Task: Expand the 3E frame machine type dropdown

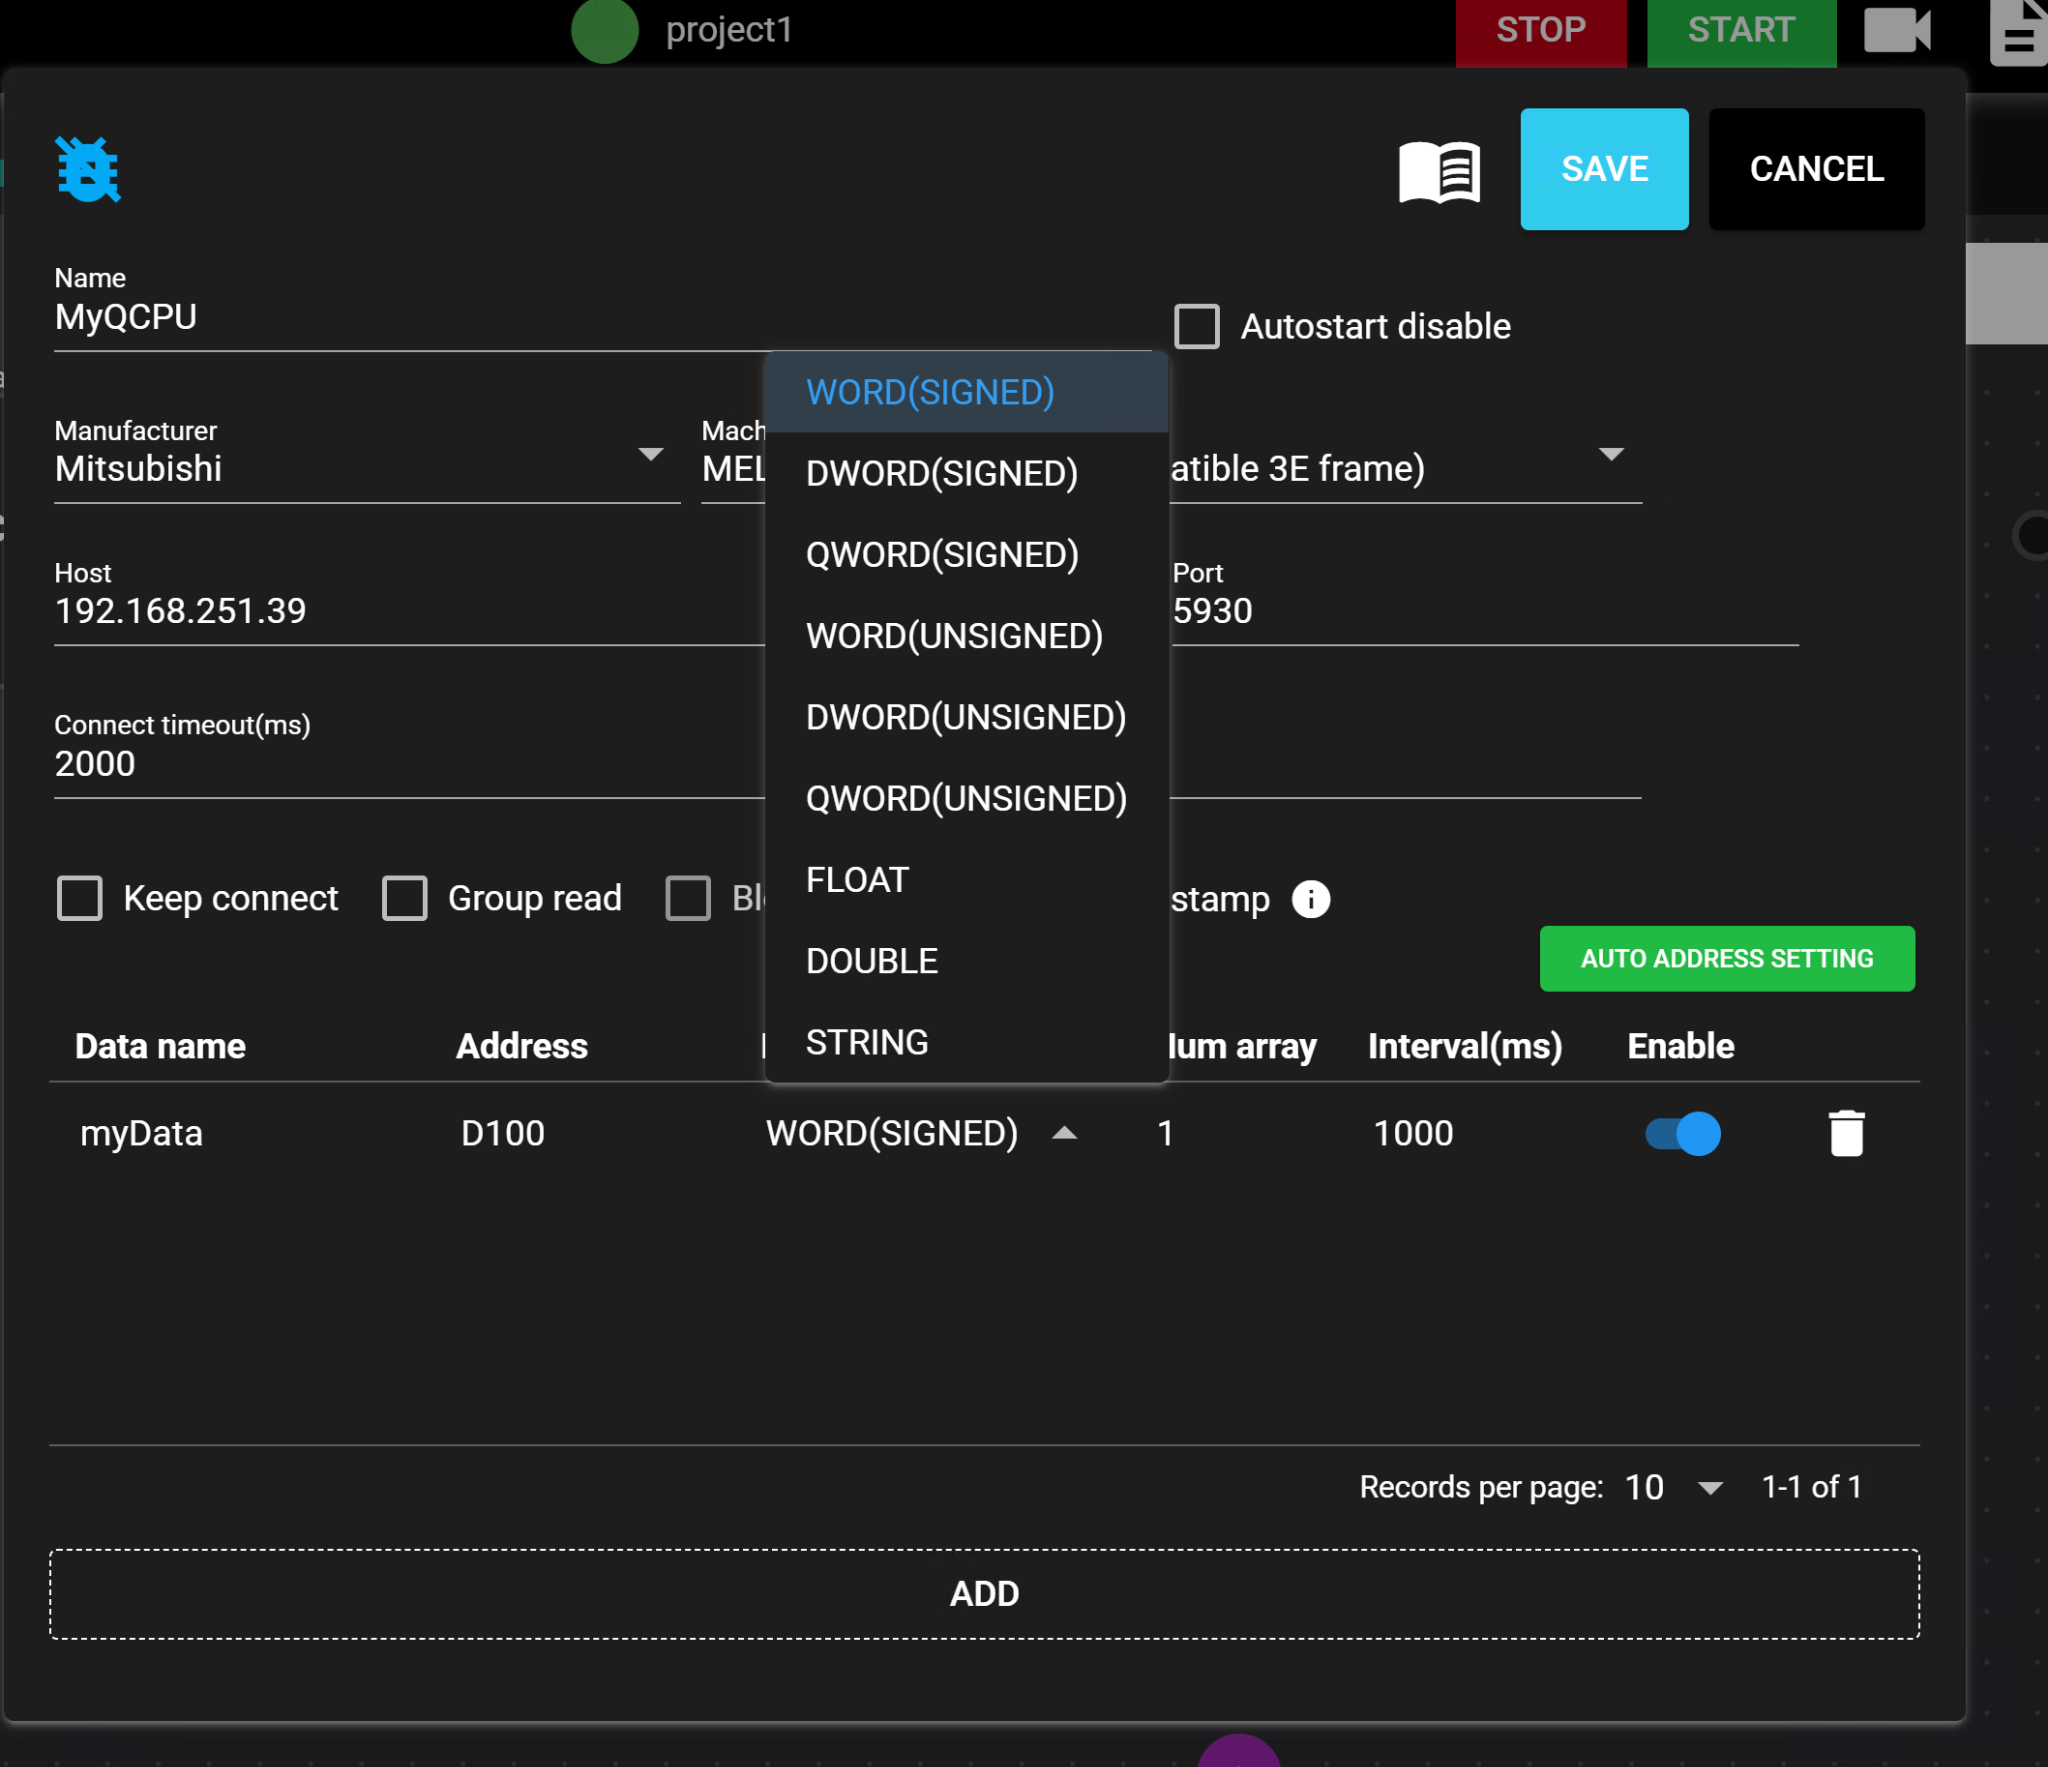Action: (x=1610, y=456)
